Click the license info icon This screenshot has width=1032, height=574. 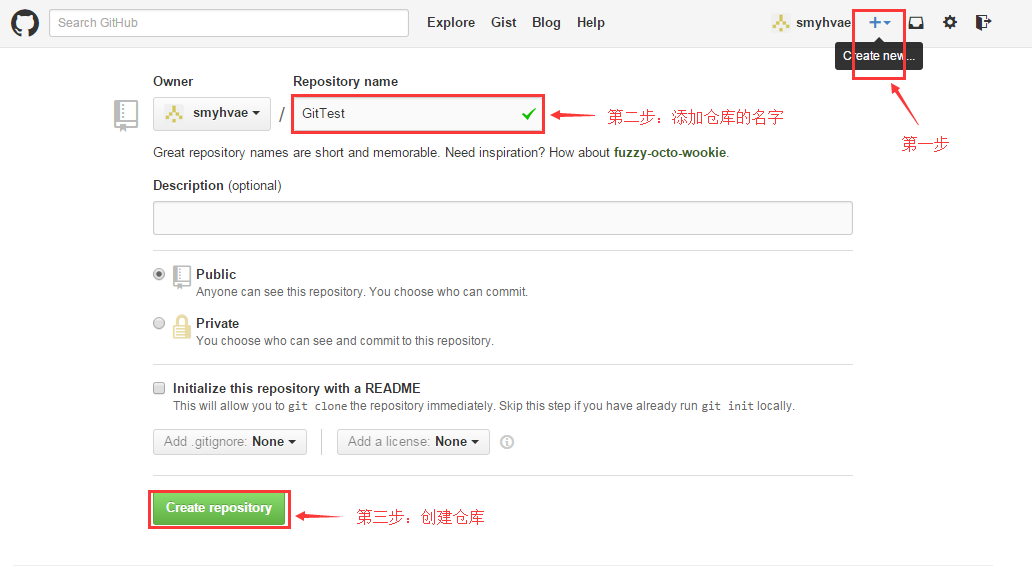[x=507, y=442]
